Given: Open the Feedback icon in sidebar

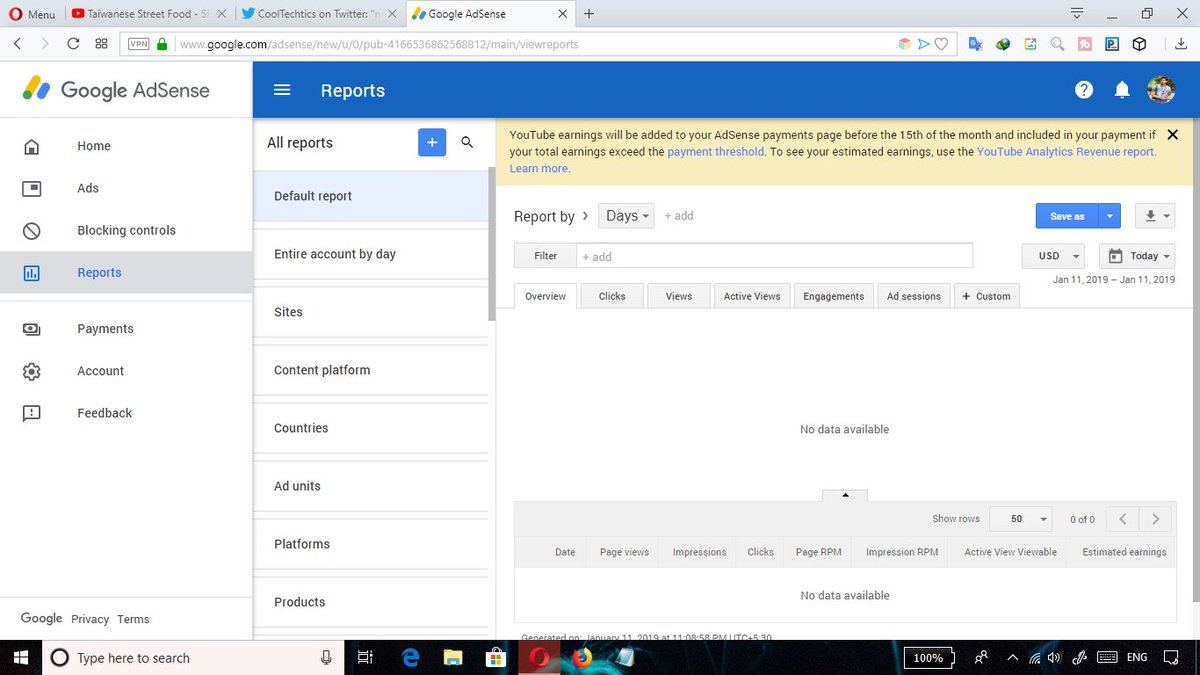Looking at the screenshot, I should (31, 413).
